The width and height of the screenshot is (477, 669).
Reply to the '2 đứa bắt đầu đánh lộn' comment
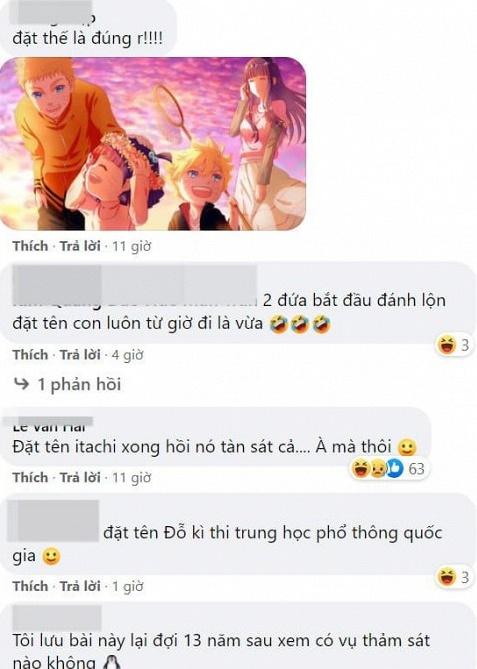[x=80, y=355]
